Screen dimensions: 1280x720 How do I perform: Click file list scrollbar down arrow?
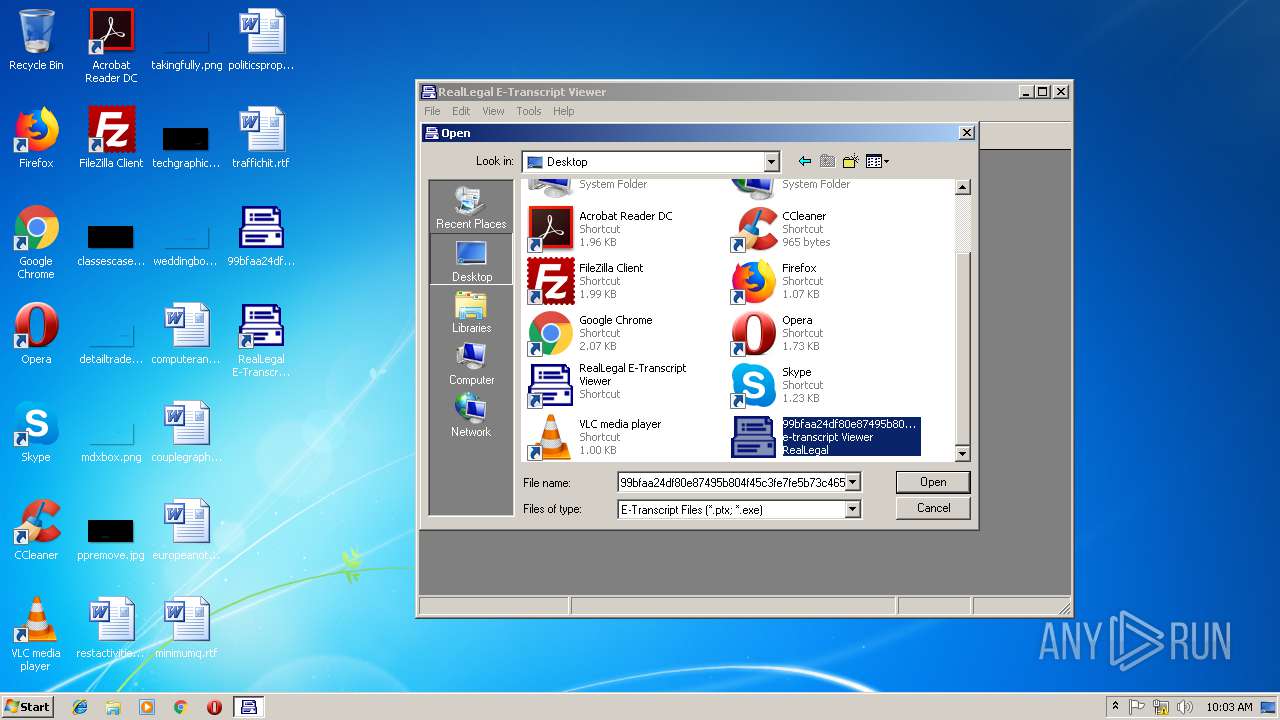coord(962,454)
